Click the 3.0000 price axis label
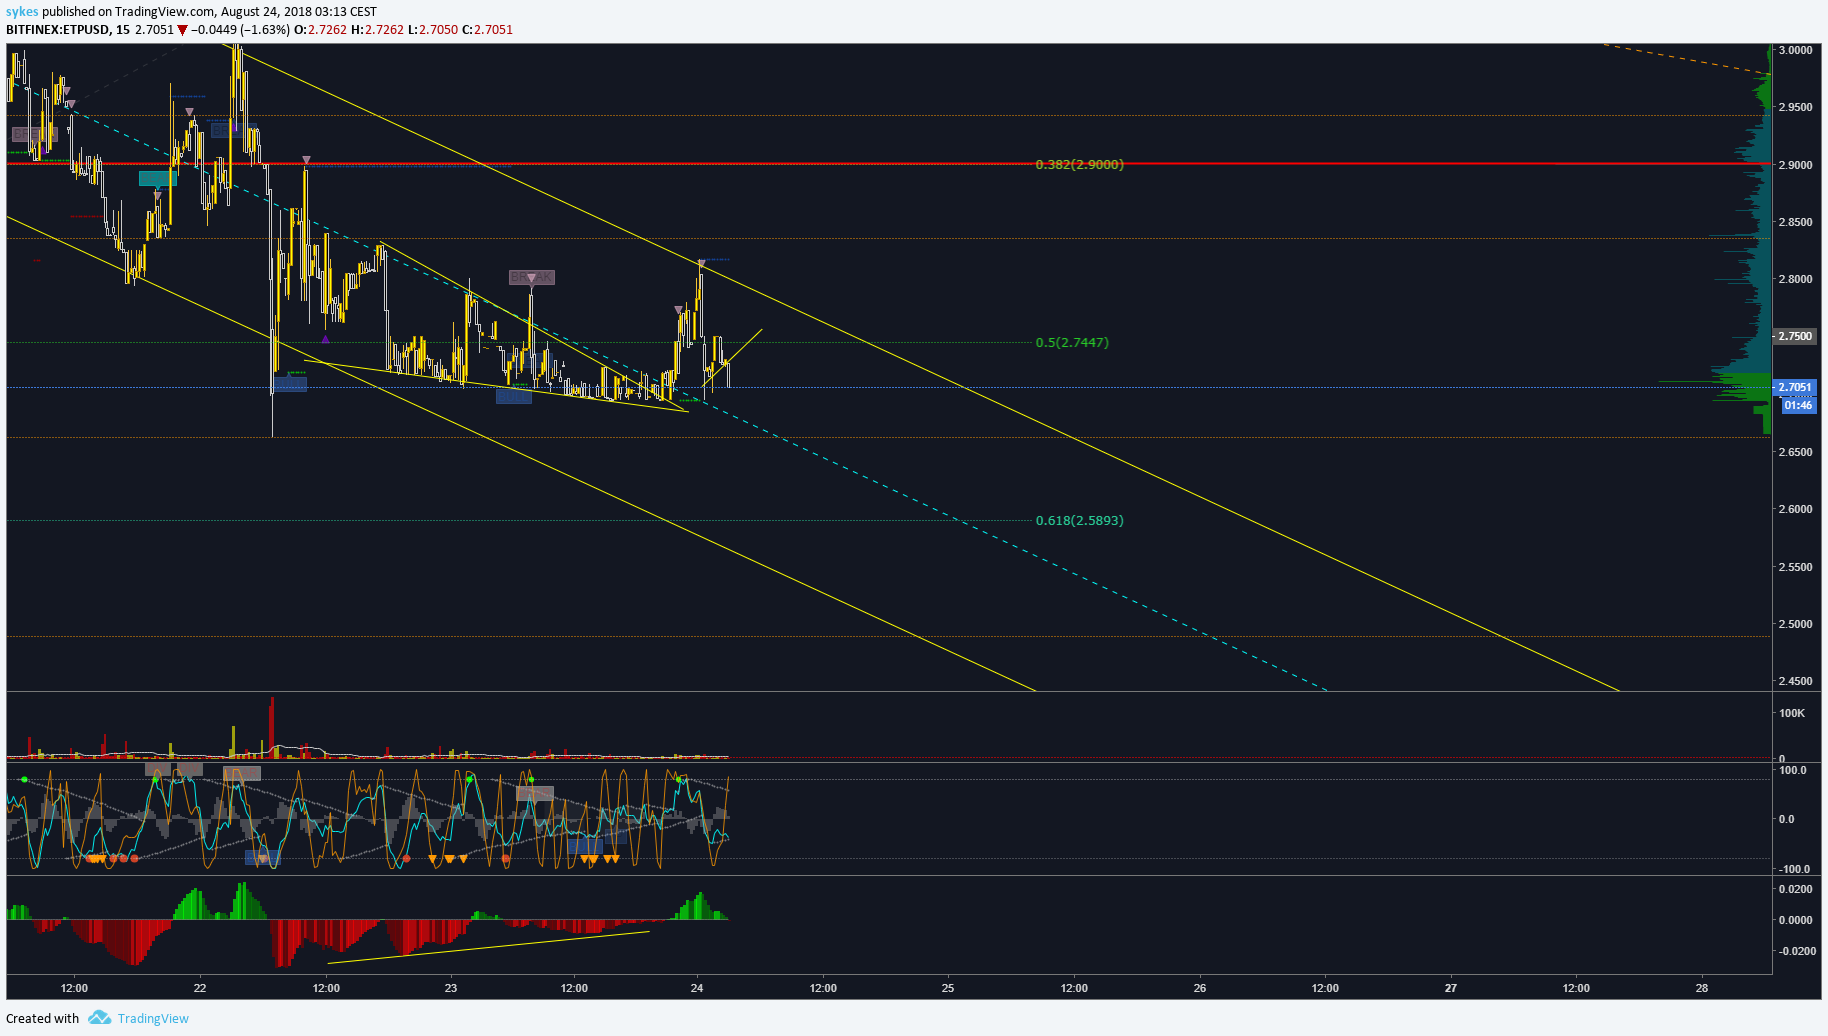Viewport: 1828px width, 1036px height. (x=1795, y=50)
